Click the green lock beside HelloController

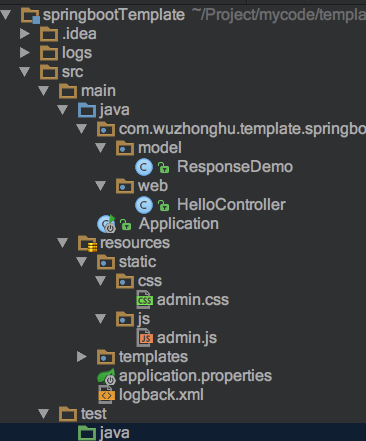click(x=163, y=205)
